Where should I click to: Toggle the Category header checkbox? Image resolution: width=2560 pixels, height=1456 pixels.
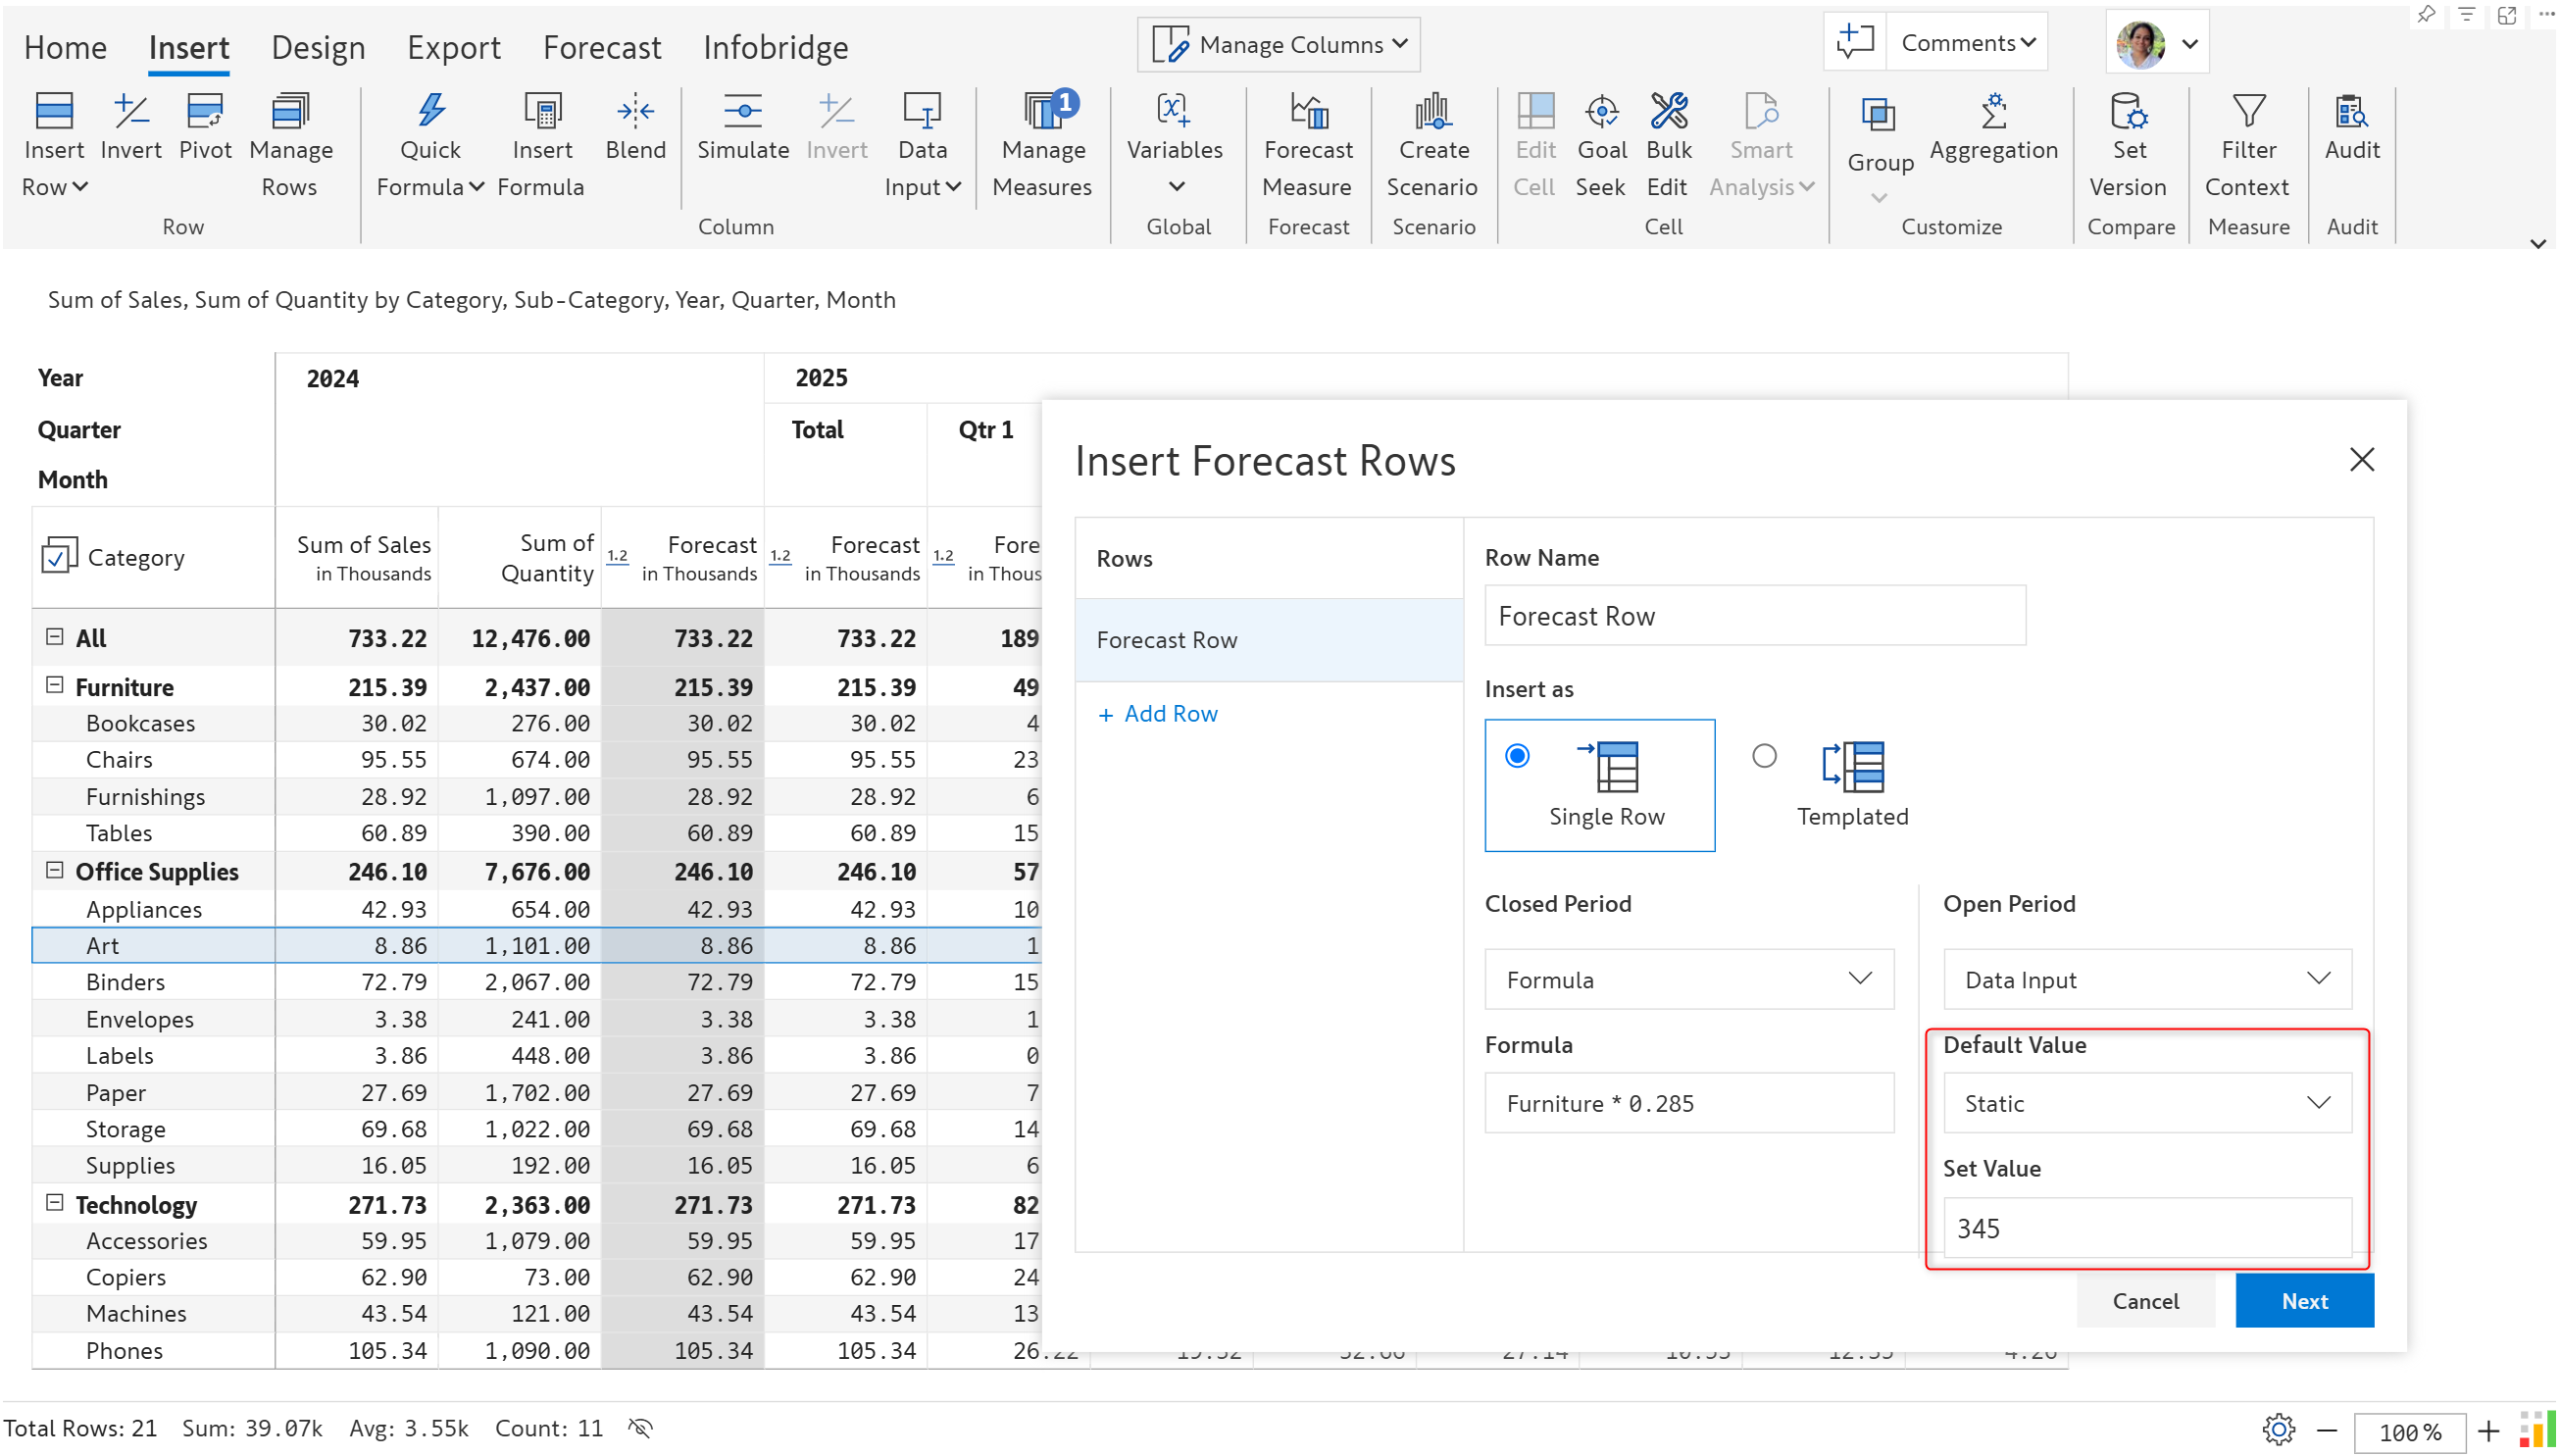click(59, 555)
